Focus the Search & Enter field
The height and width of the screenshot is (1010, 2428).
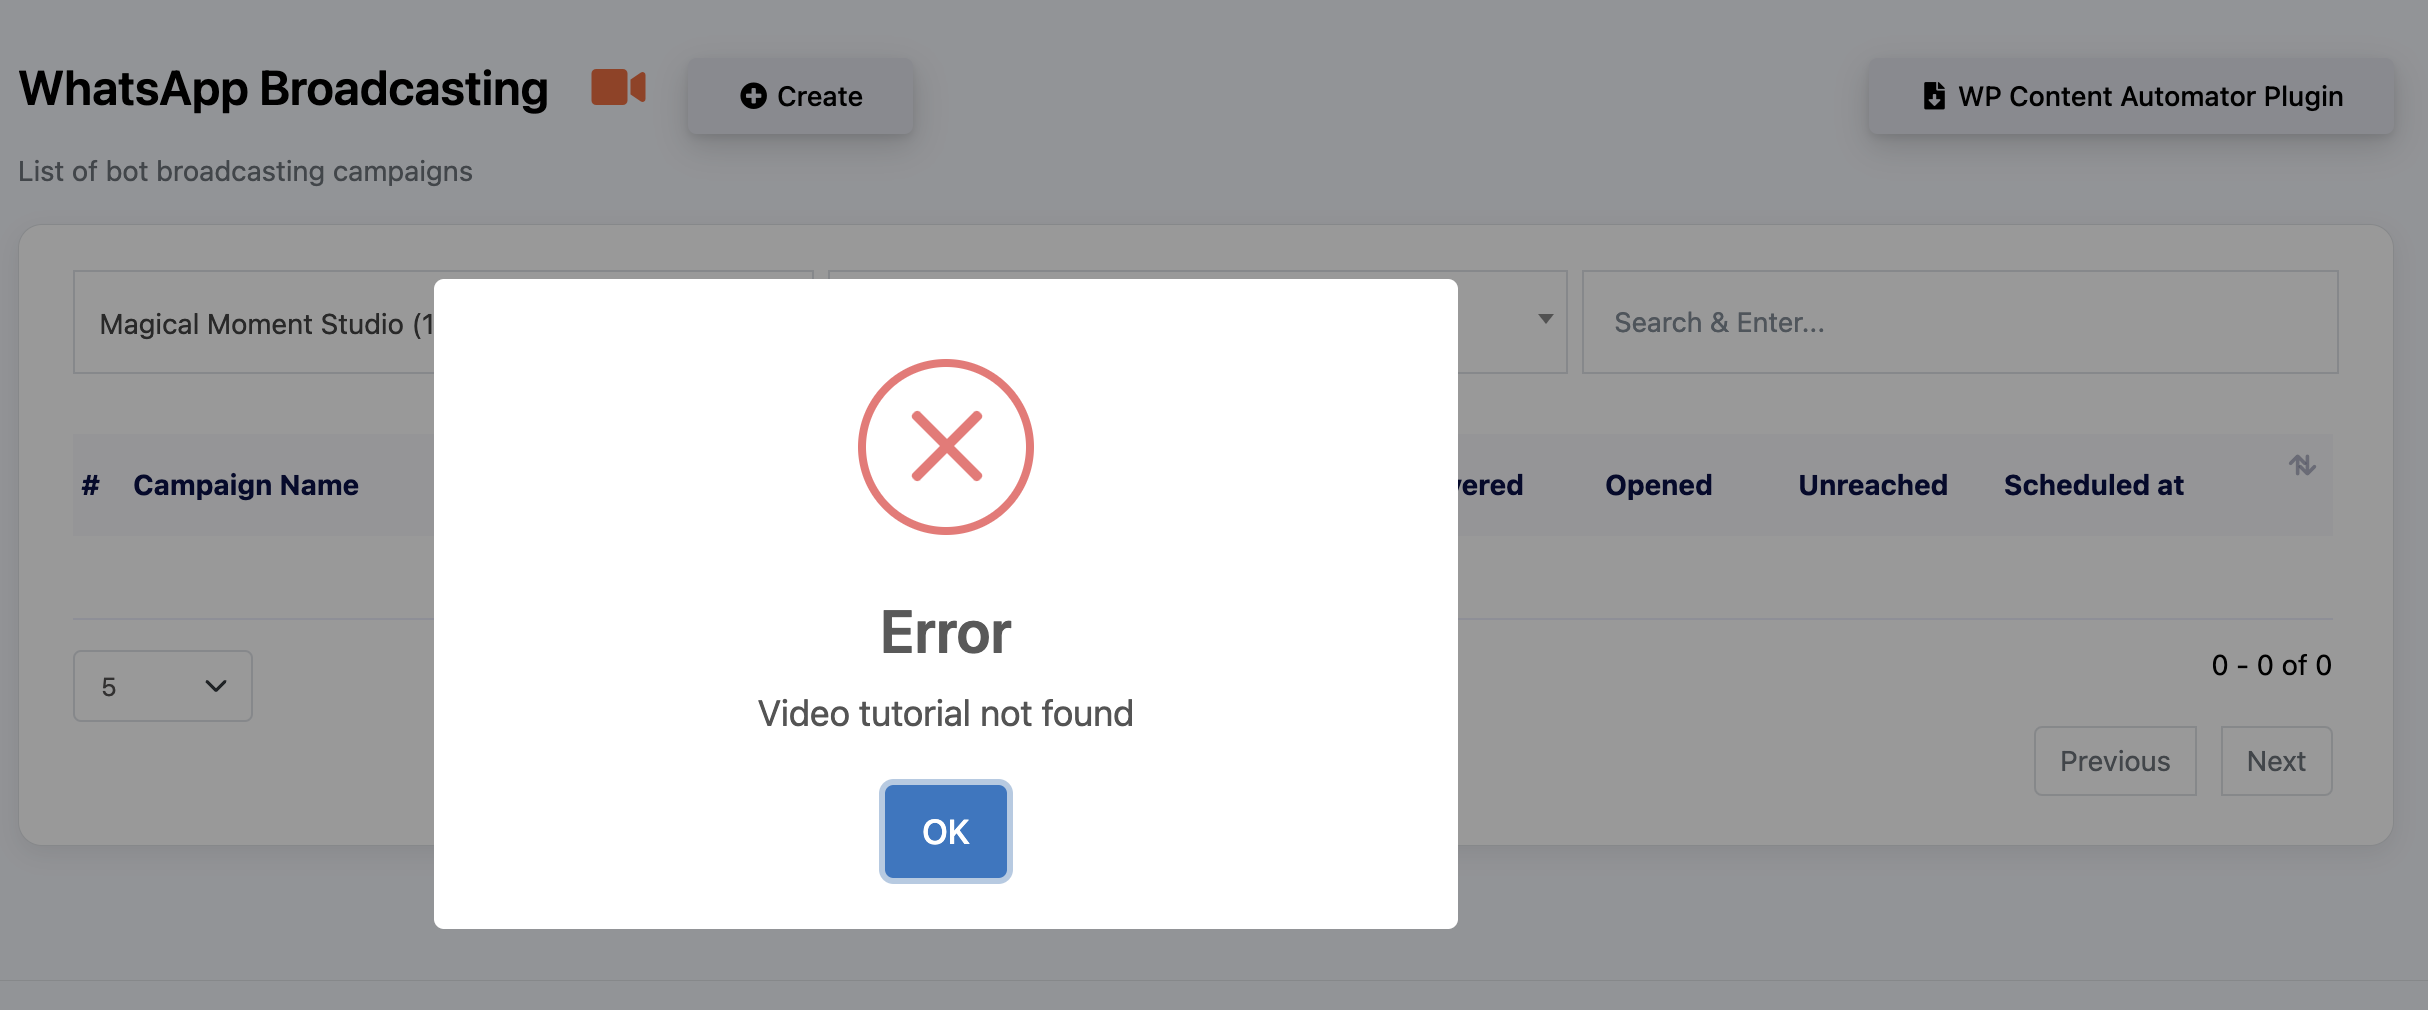click(x=1960, y=323)
